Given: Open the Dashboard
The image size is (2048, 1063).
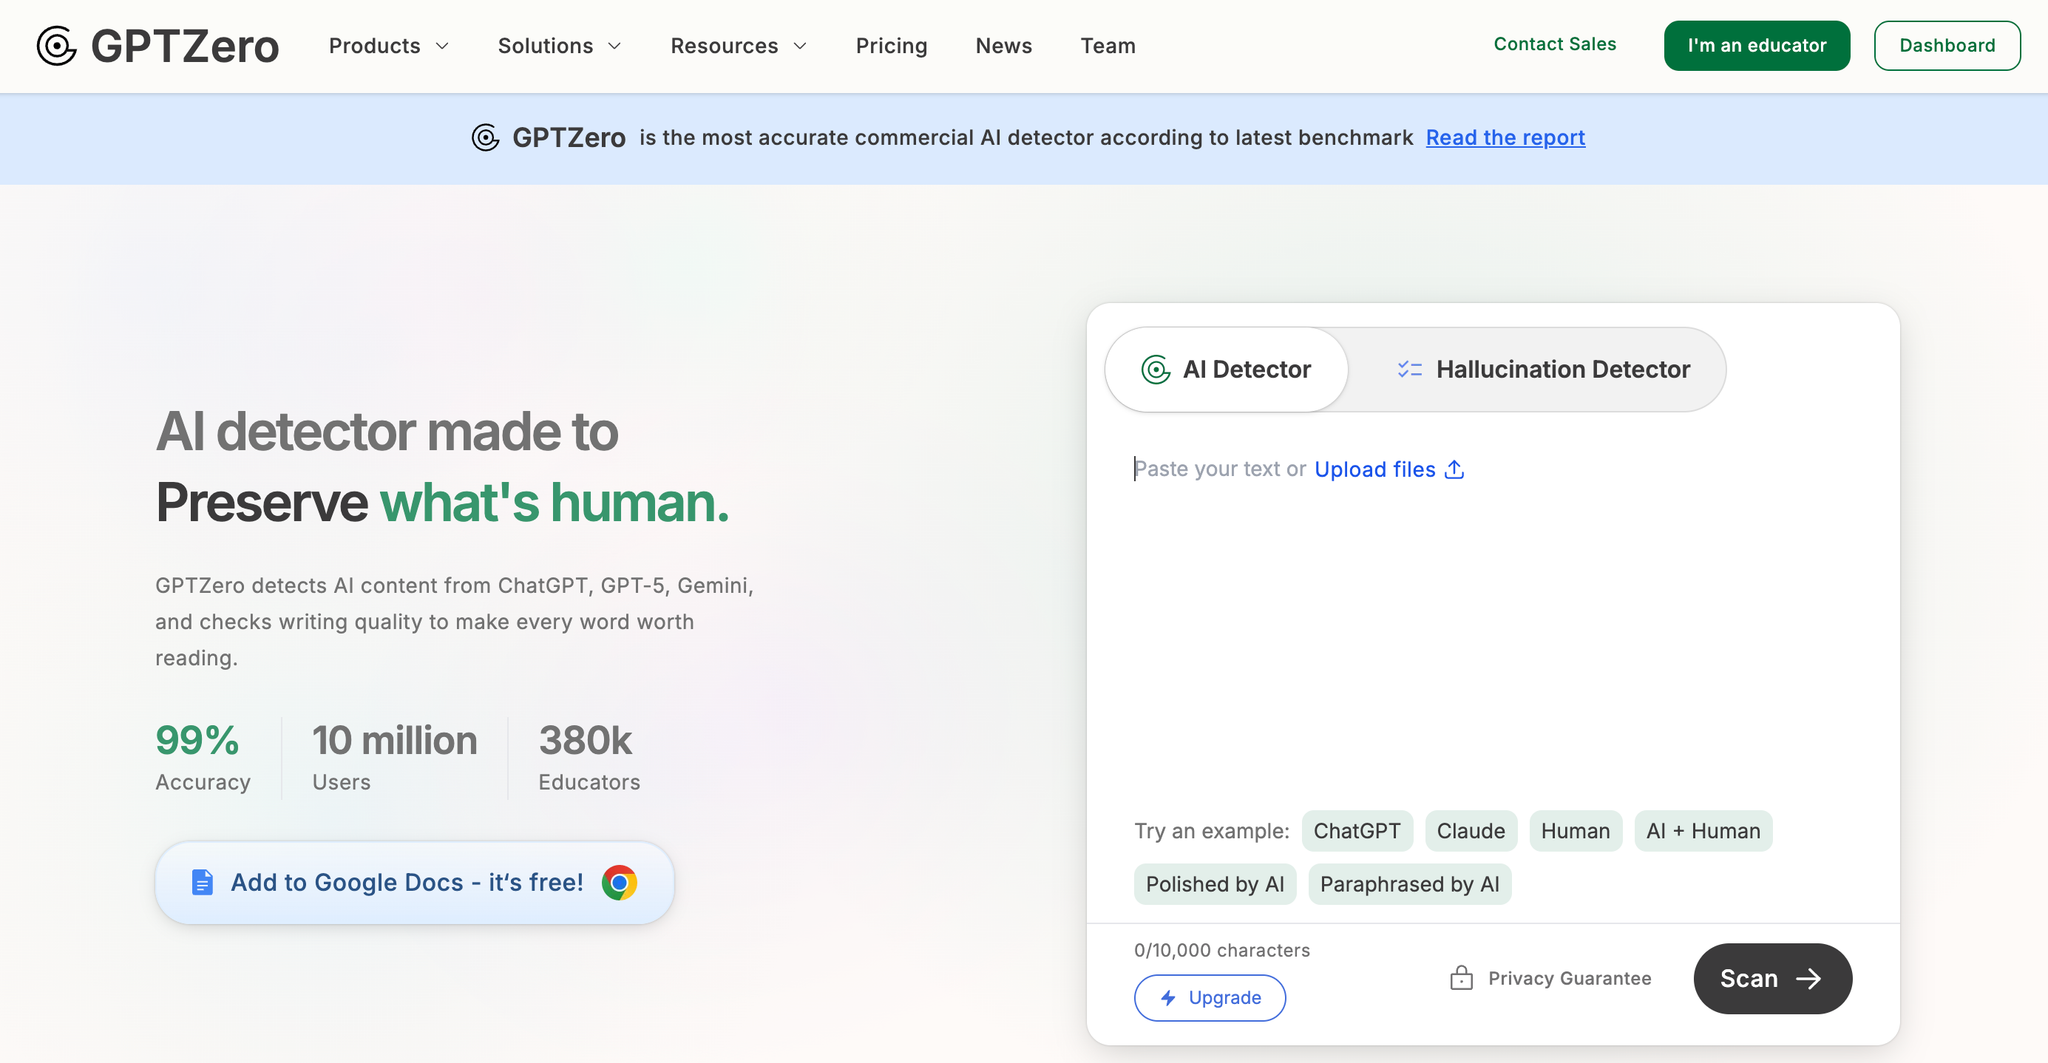Looking at the screenshot, I should pyautogui.click(x=1947, y=46).
